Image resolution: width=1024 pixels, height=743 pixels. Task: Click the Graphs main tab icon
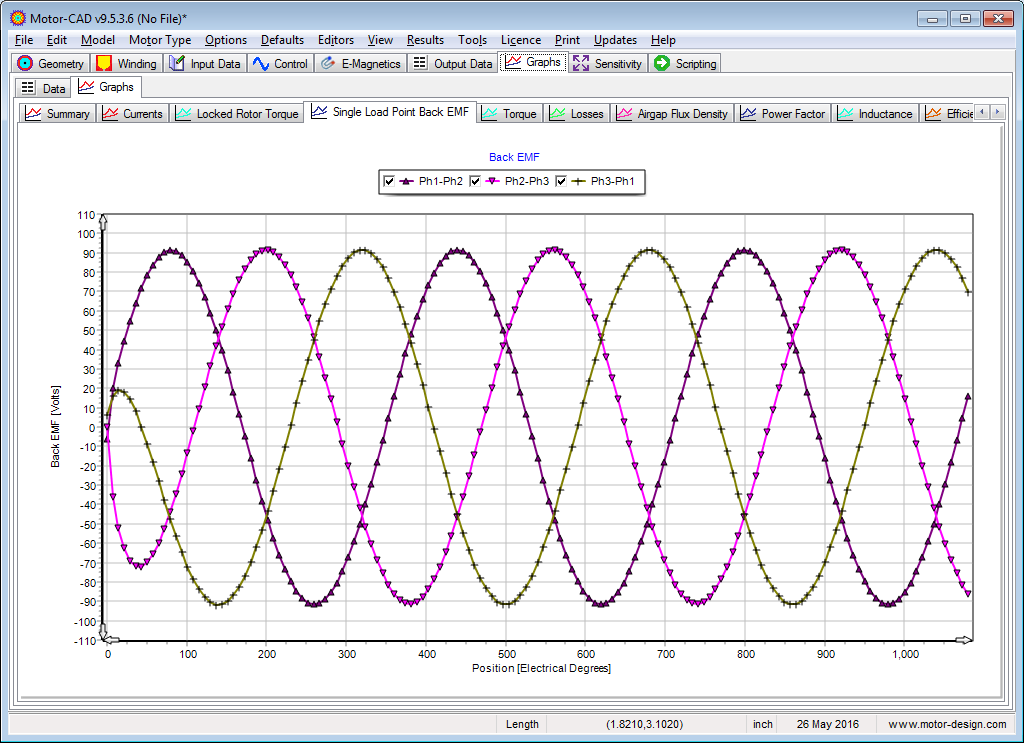[513, 62]
